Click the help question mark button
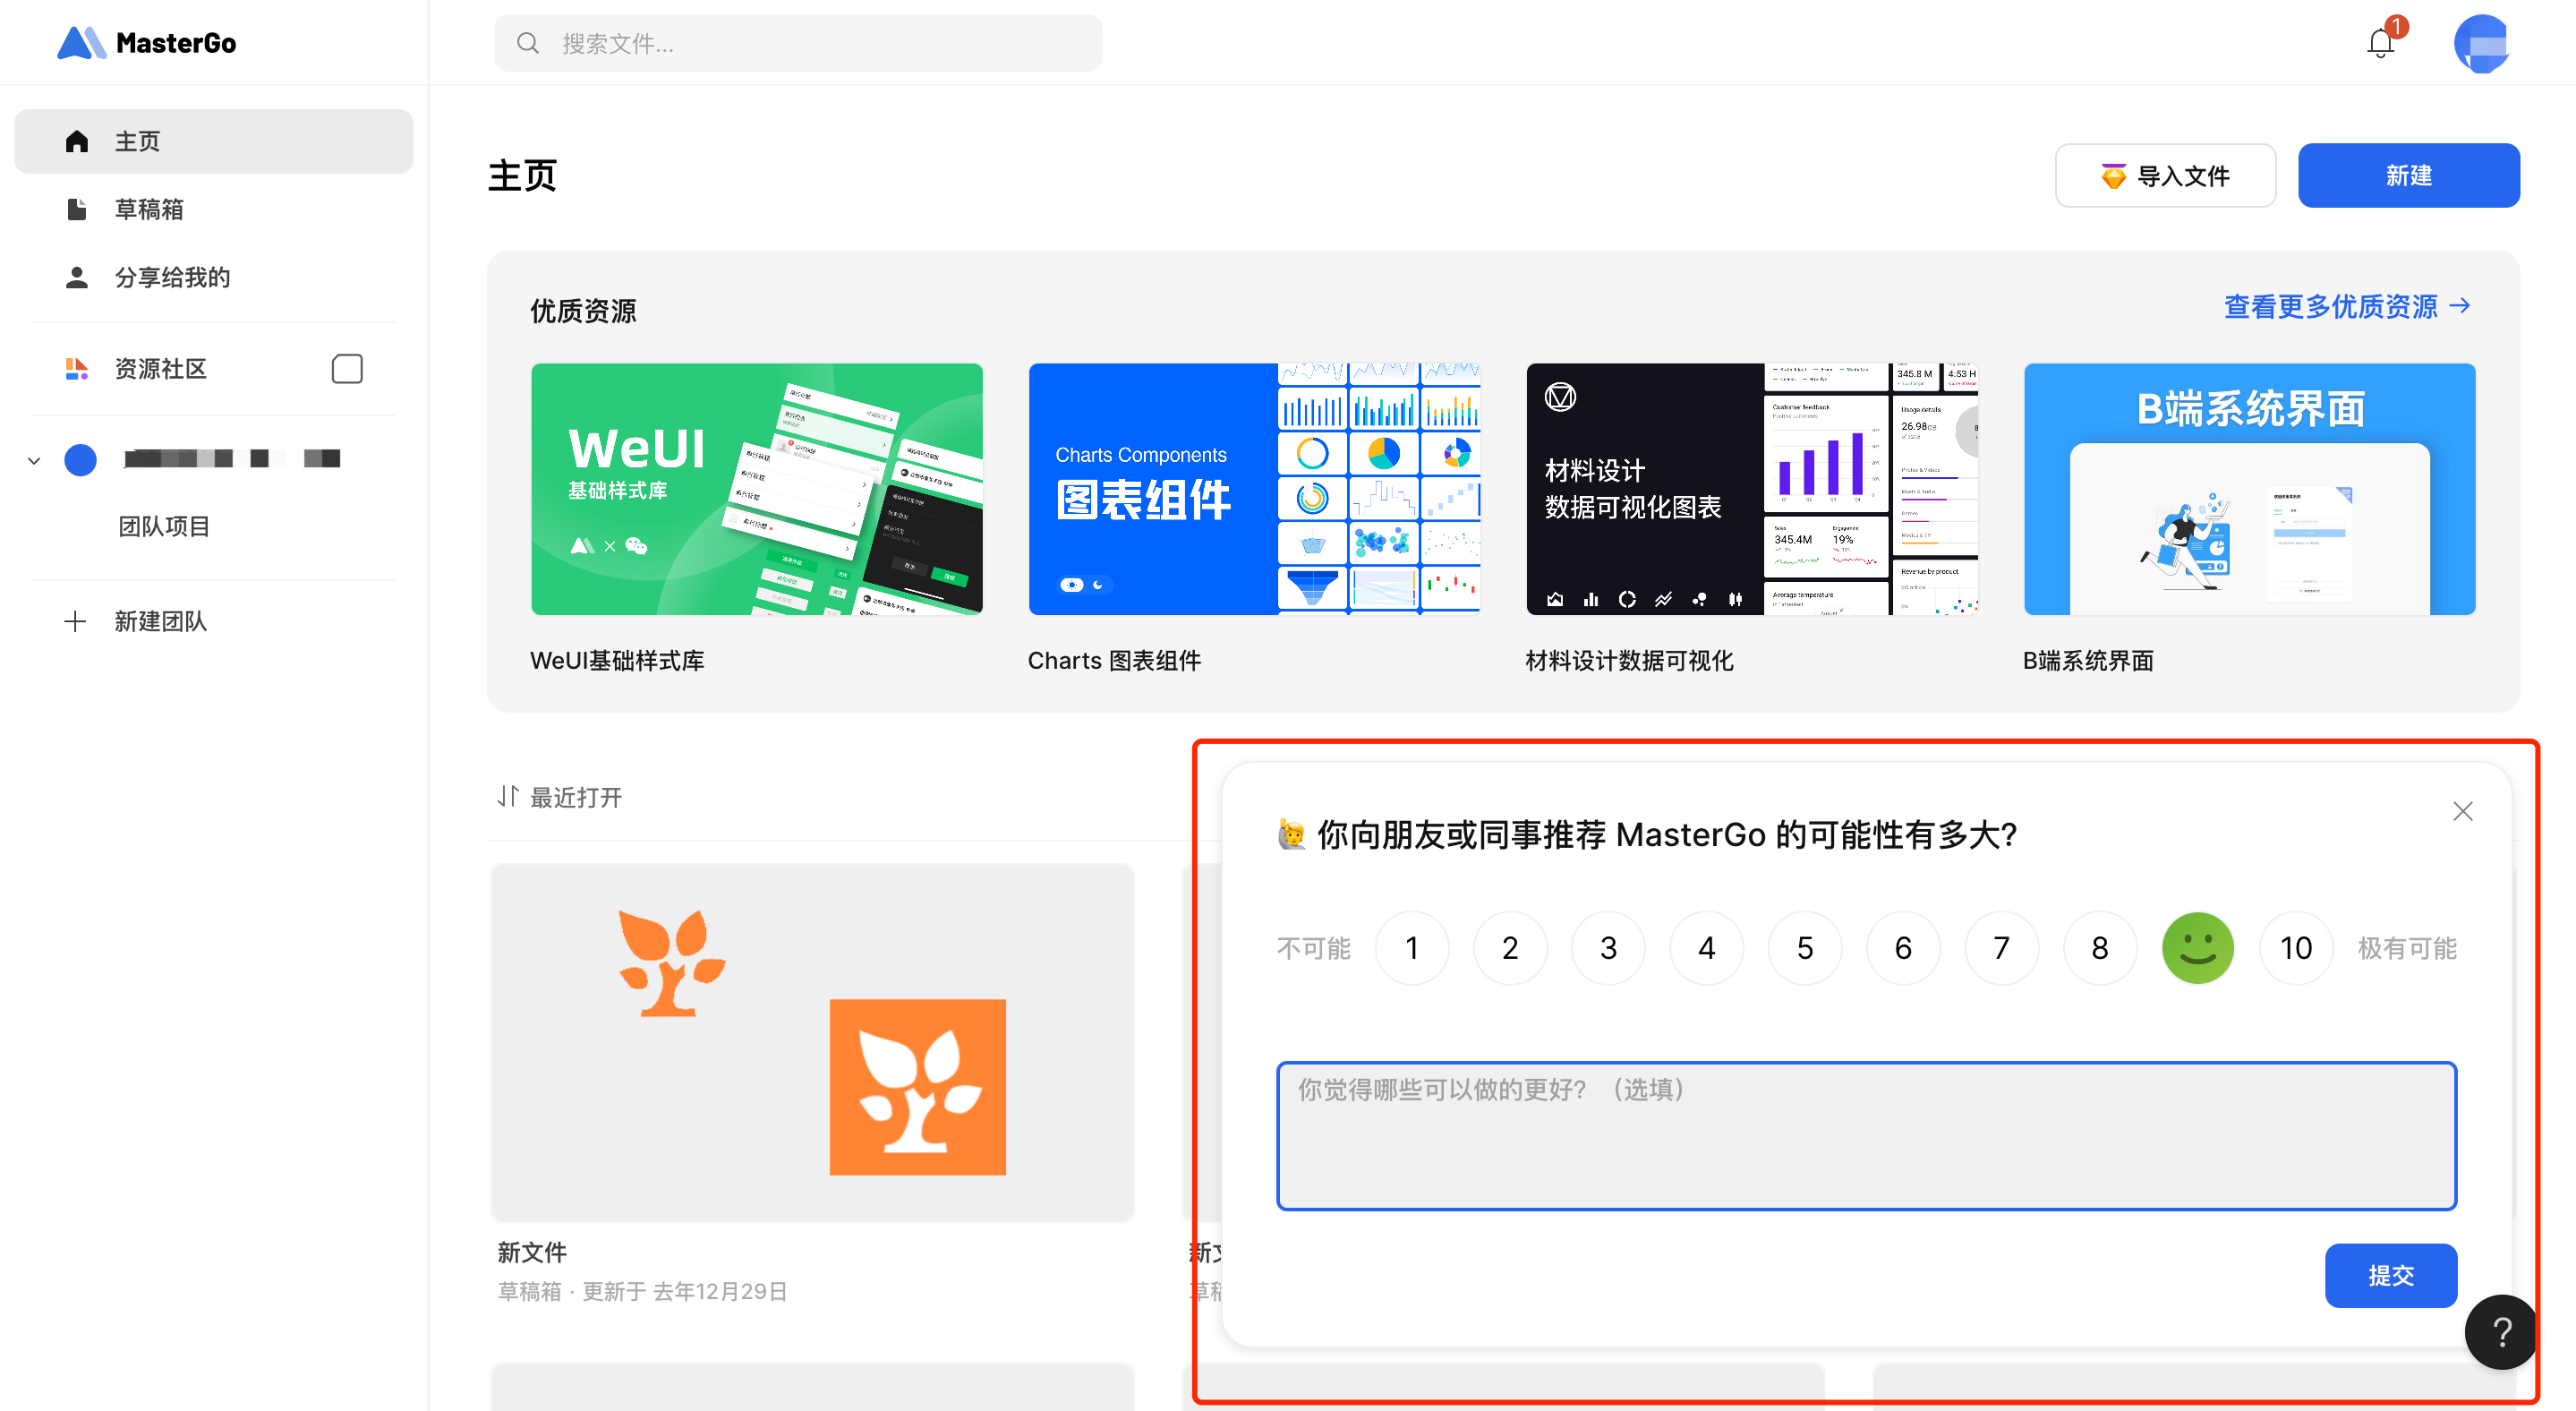Viewport: 2576px width, 1411px height. pyautogui.click(x=2501, y=1331)
